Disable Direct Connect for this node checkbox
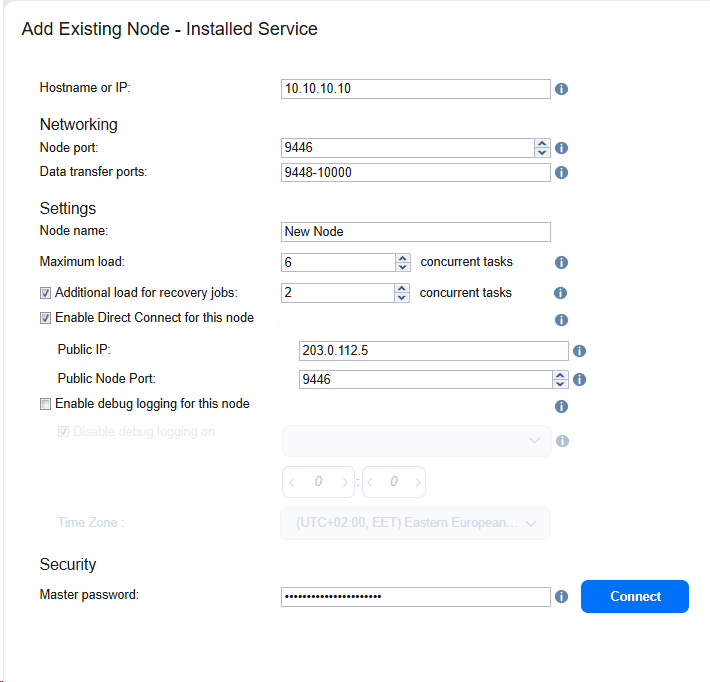 (45, 318)
